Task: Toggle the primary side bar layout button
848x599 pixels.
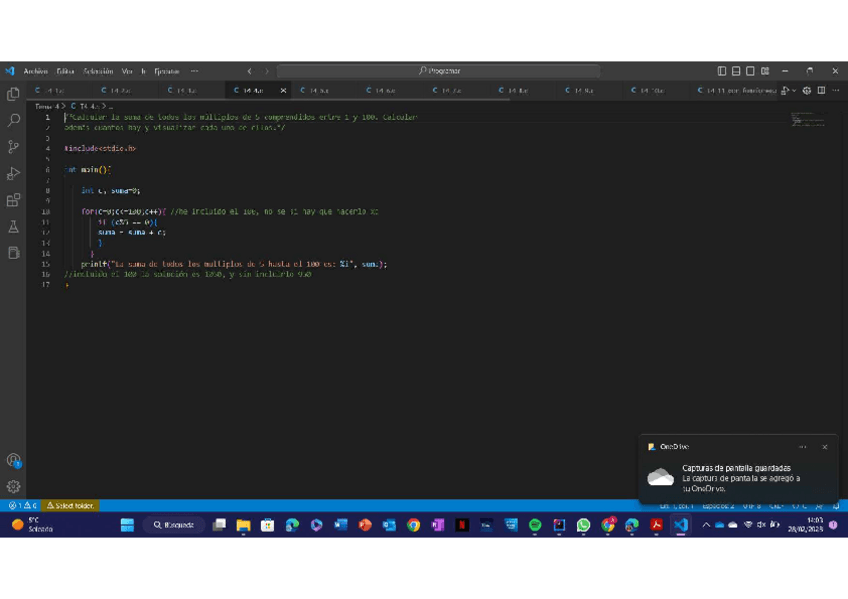Action: pos(722,71)
